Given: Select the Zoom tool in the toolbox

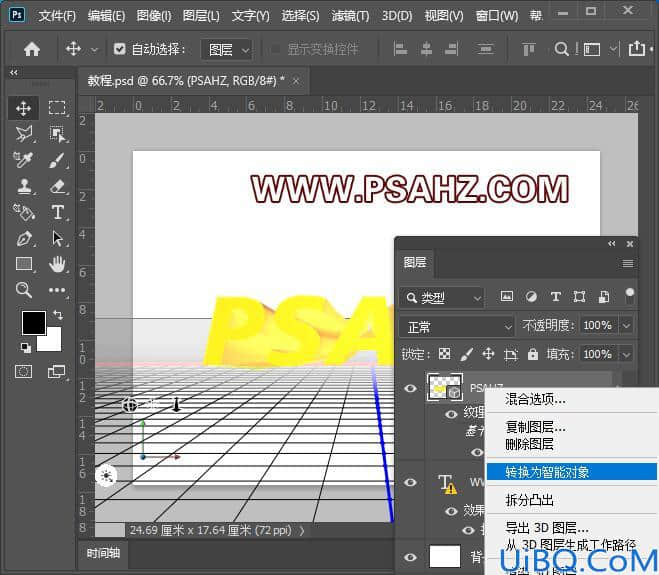Looking at the screenshot, I should click(23, 290).
